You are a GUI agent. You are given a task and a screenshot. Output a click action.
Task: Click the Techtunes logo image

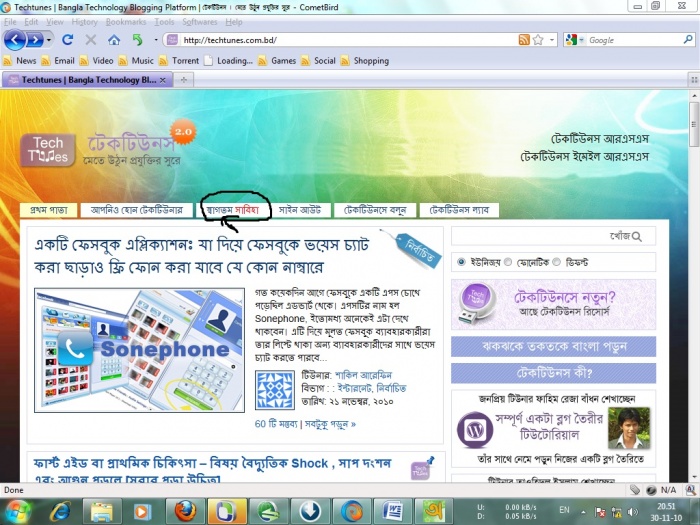click(x=47, y=150)
